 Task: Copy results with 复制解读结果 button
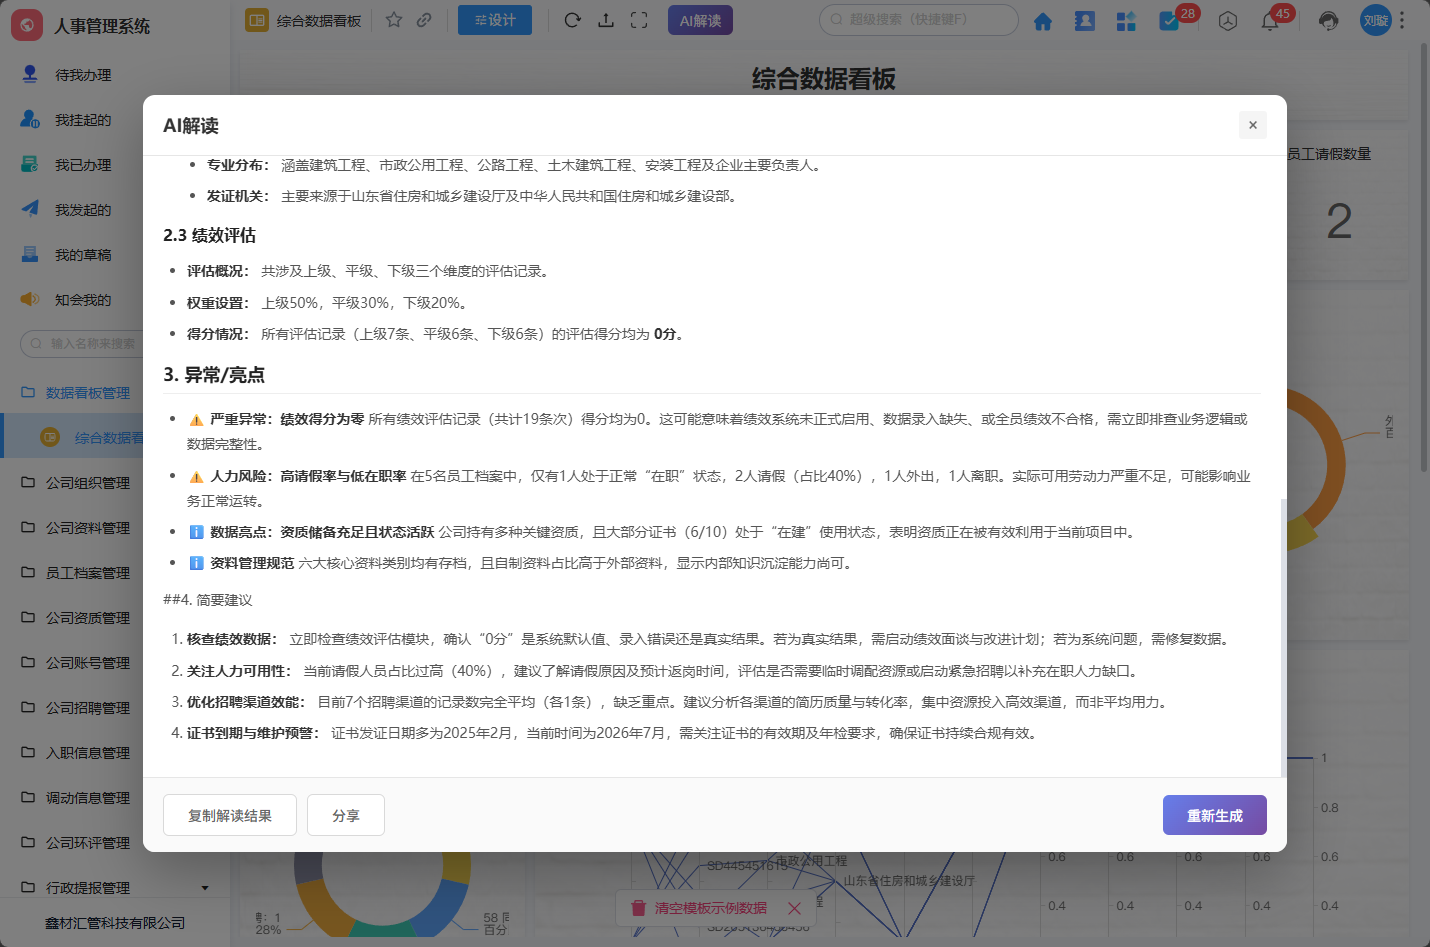tap(230, 815)
